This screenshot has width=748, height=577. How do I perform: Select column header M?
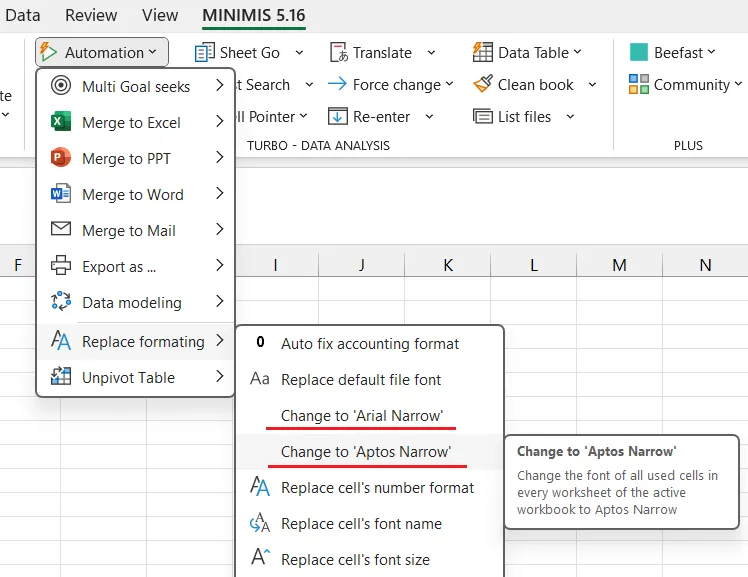(x=619, y=265)
